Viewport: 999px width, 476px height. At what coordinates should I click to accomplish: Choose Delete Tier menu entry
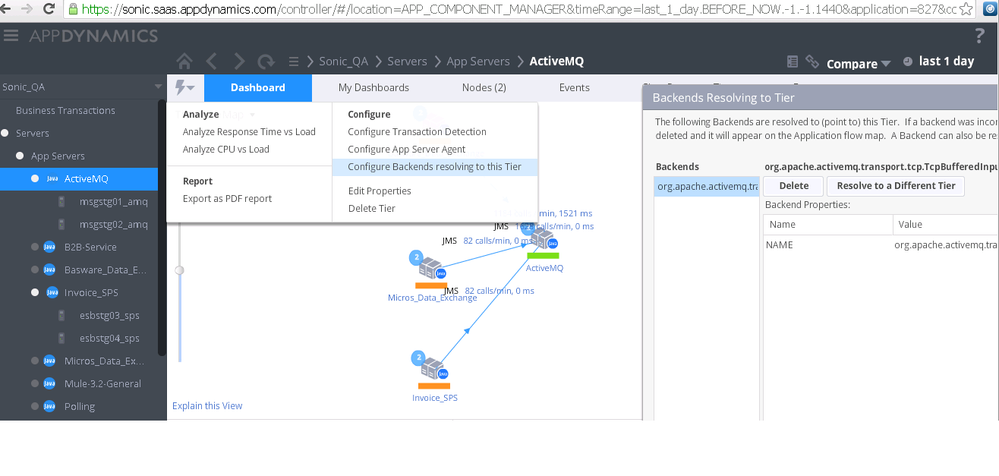[371, 208]
